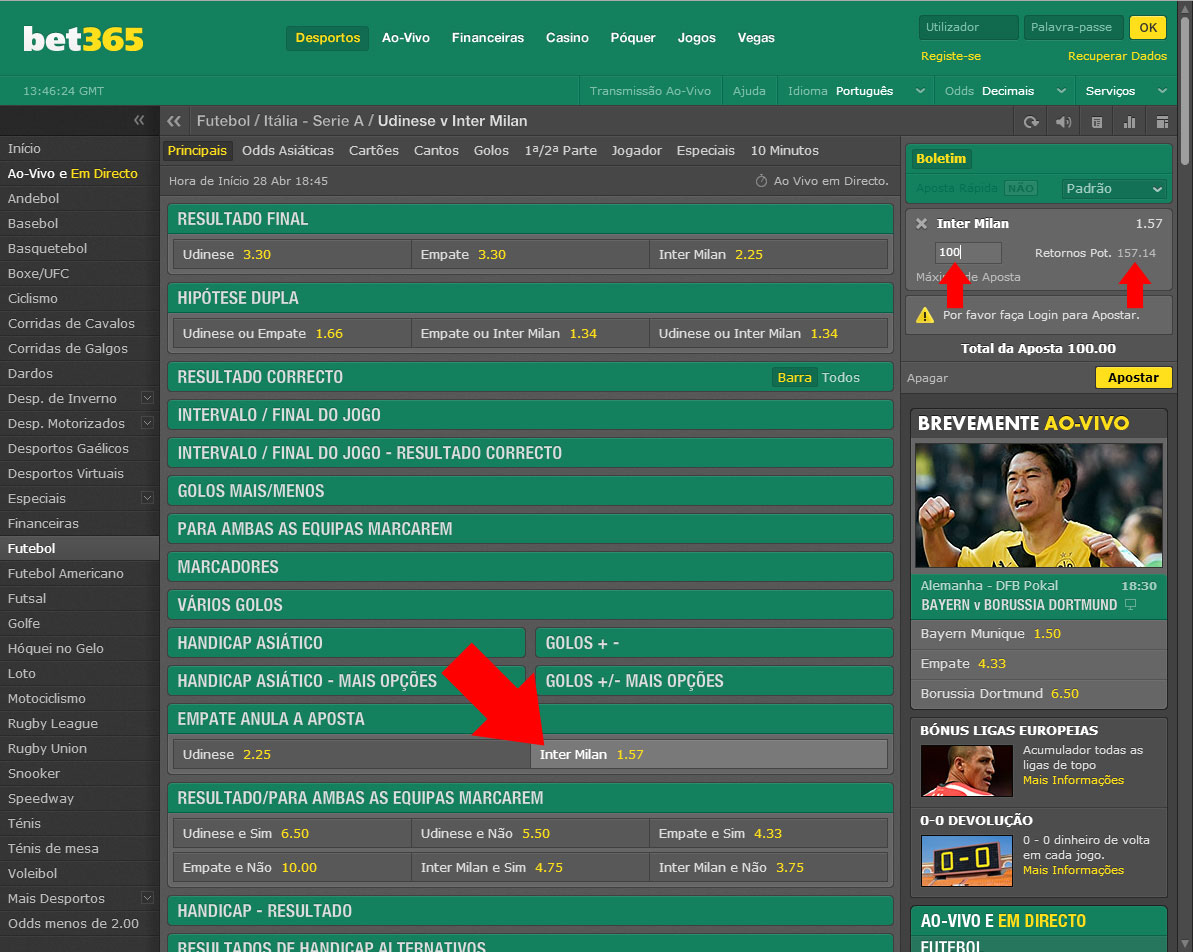The width and height of the screenshot is (1193, 952).
Task: Click the Registe-se link
Action: [950, 56]
